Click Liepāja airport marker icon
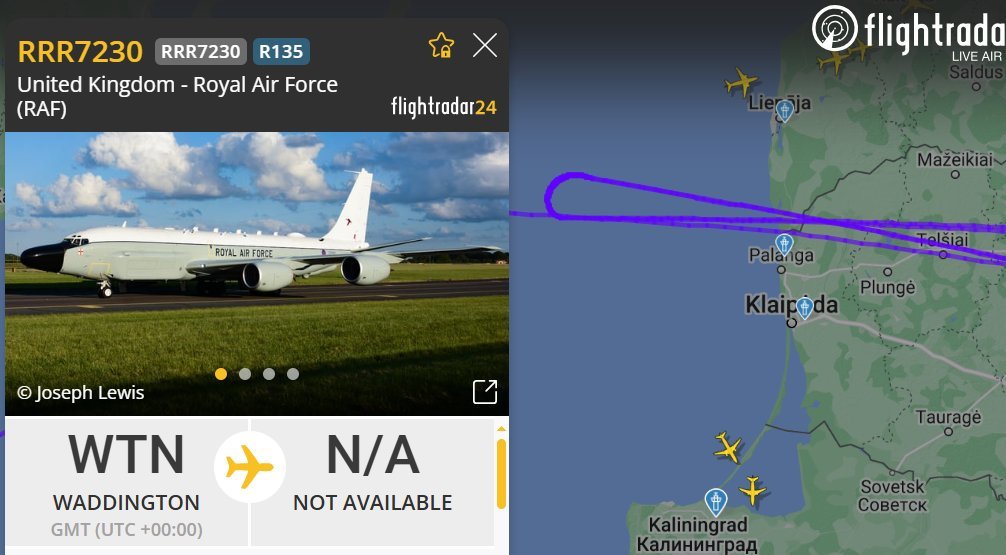1006x555 pixels. [x=784, y=111]
